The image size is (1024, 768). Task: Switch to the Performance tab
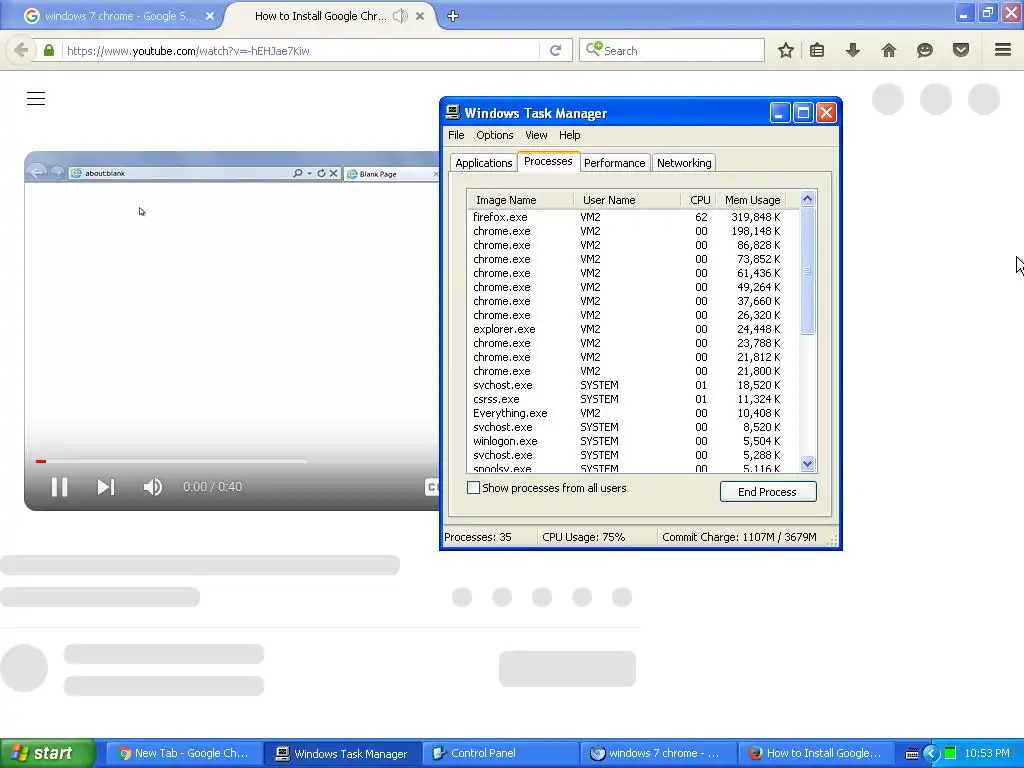614,163
